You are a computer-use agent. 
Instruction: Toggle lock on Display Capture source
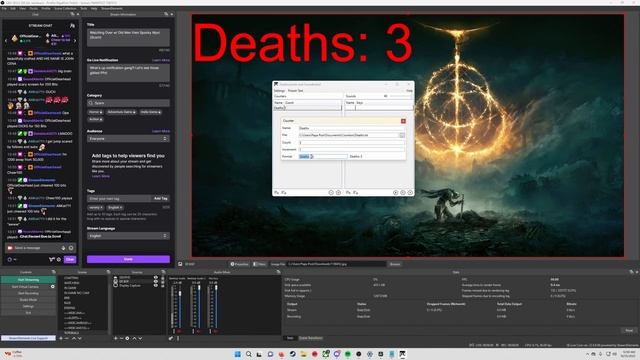(x=162, y=285)
